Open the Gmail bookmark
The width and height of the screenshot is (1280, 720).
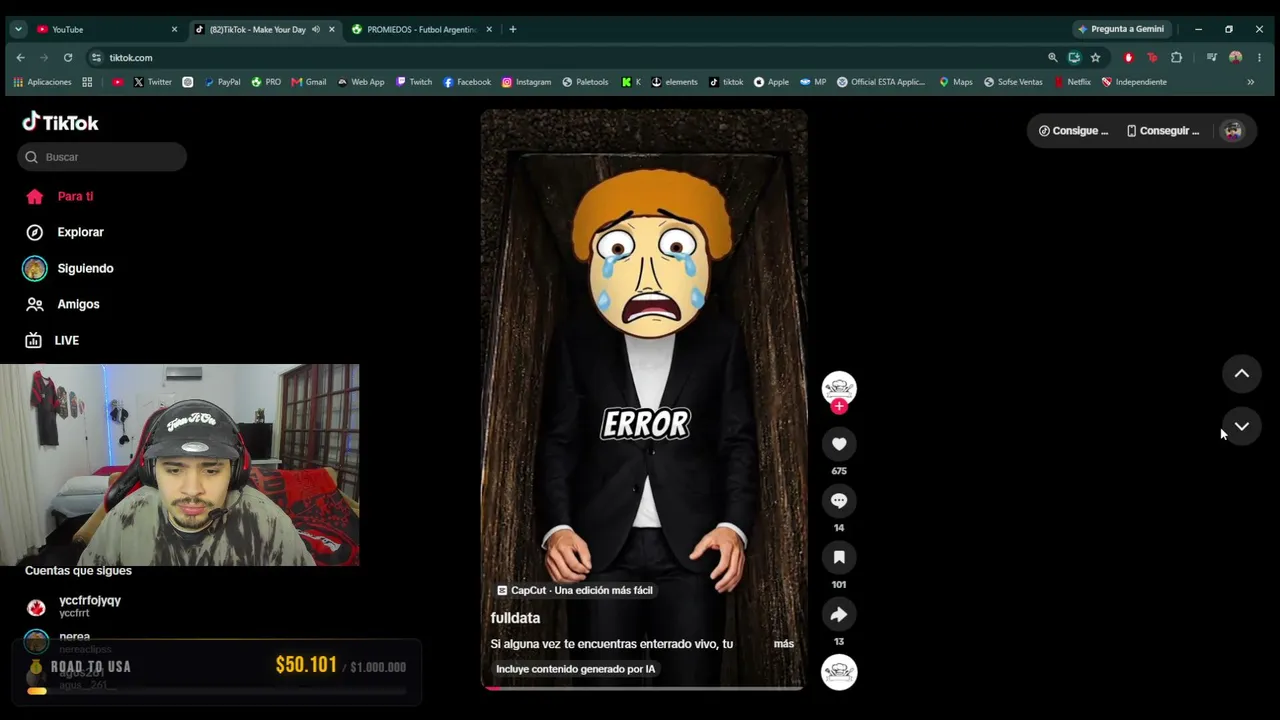click(x=309, y=82)
